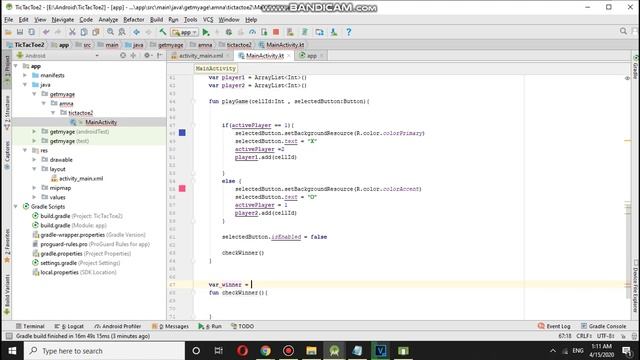Open project panel gear settings
The width and height of the screenshot is (640, 360).
[147, 56]
